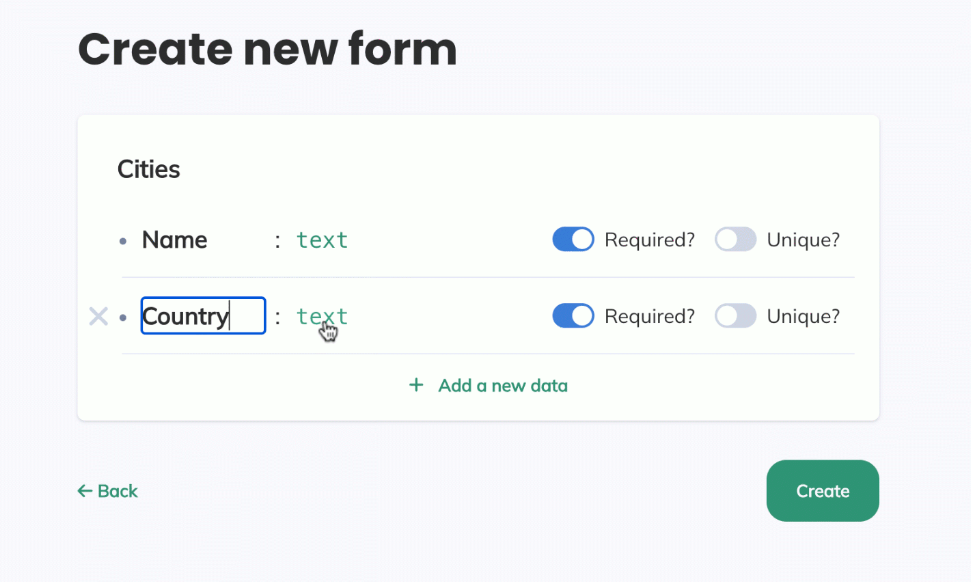Click the Required? label on the Country row
Image resolution: width=971 pixels, height=582 pixels.
[x=649, y=316]
